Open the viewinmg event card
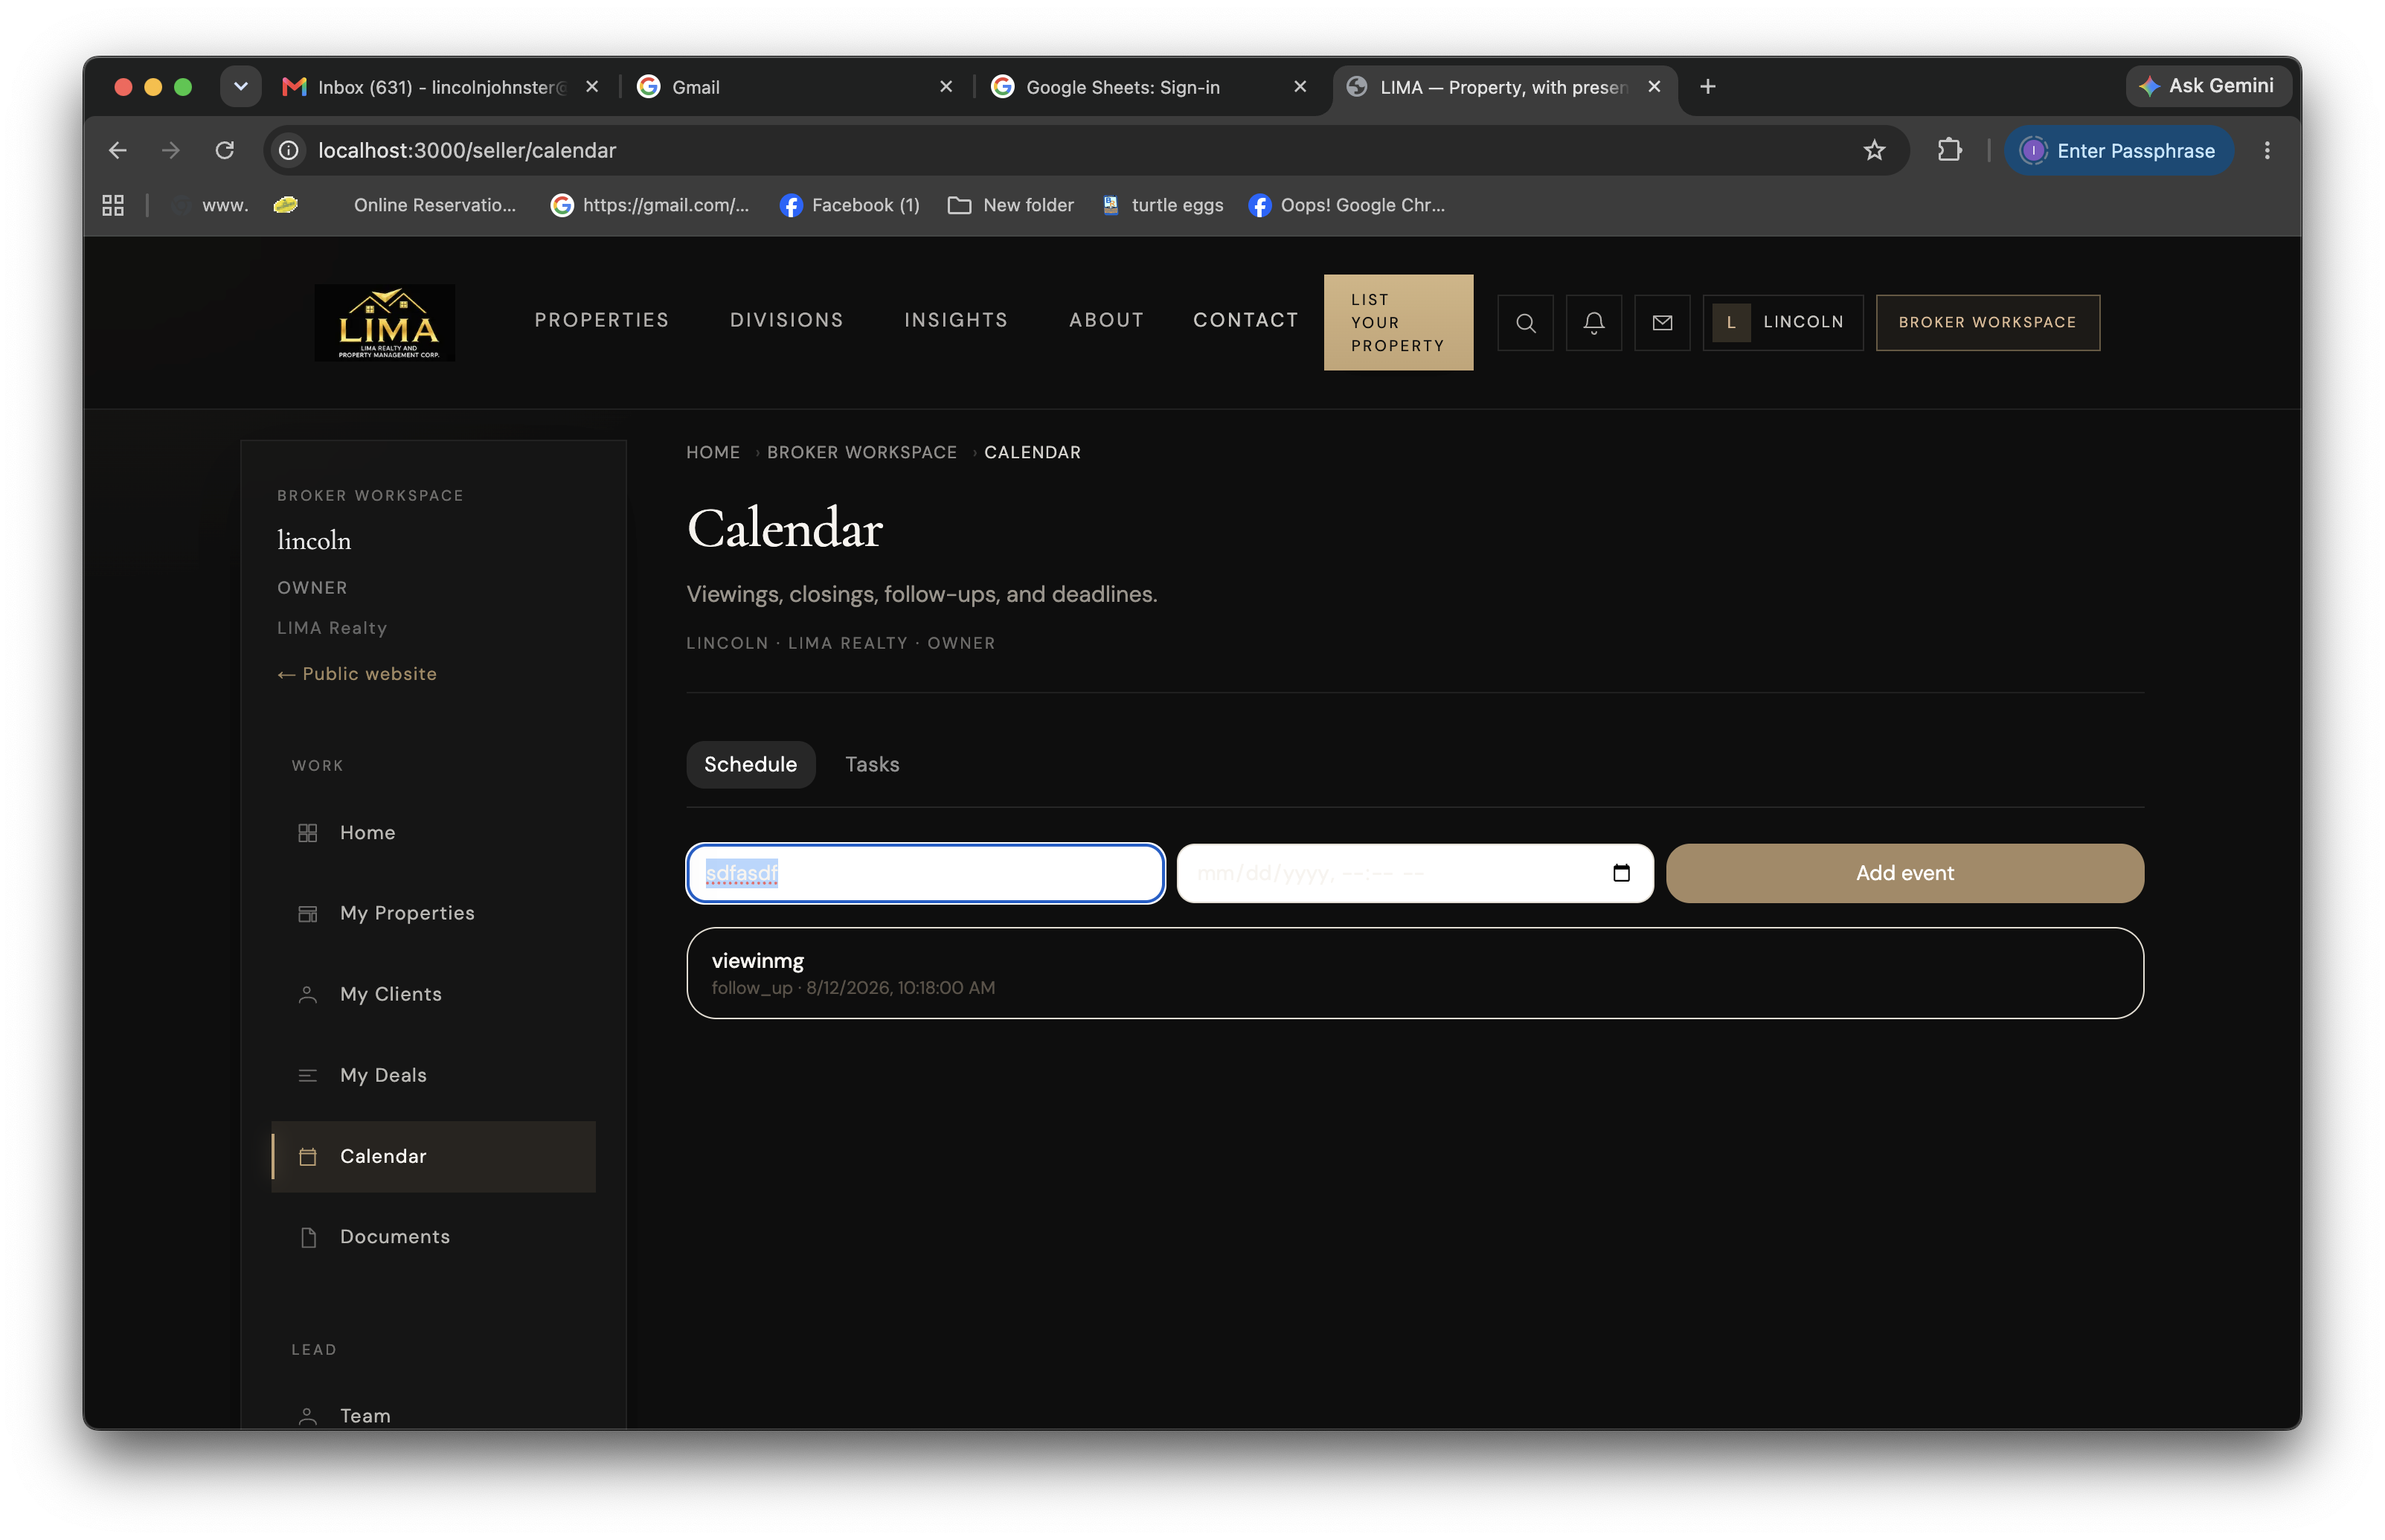 tap(1414, 973)
